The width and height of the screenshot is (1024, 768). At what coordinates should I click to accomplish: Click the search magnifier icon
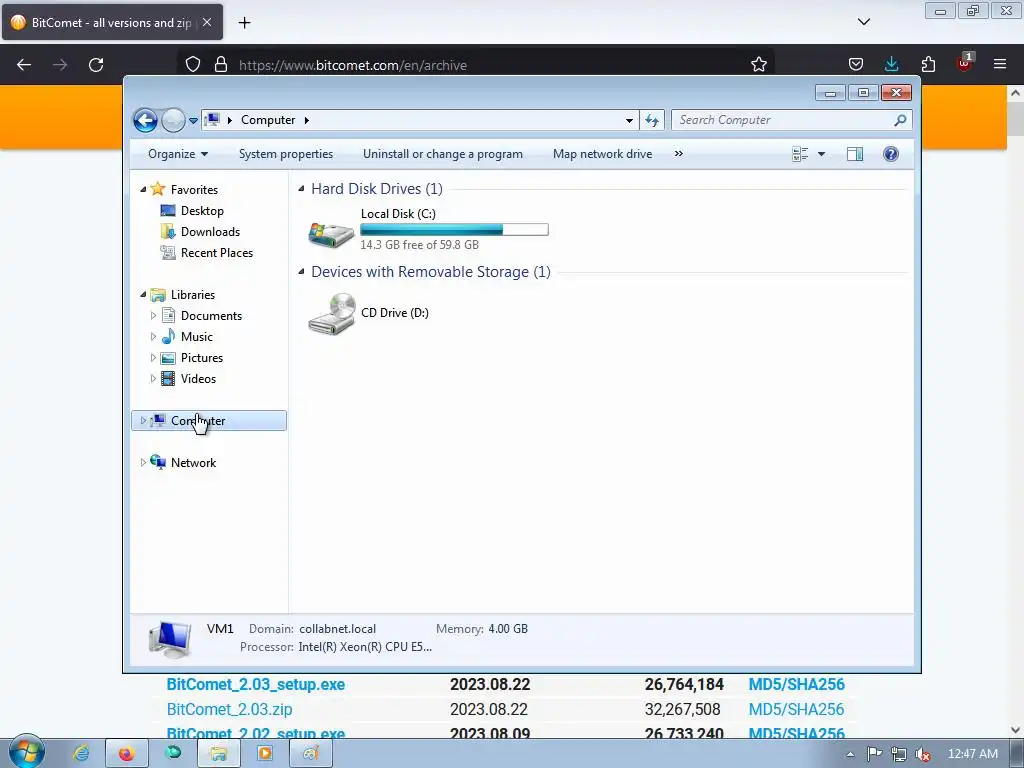[x=901, y=120]
